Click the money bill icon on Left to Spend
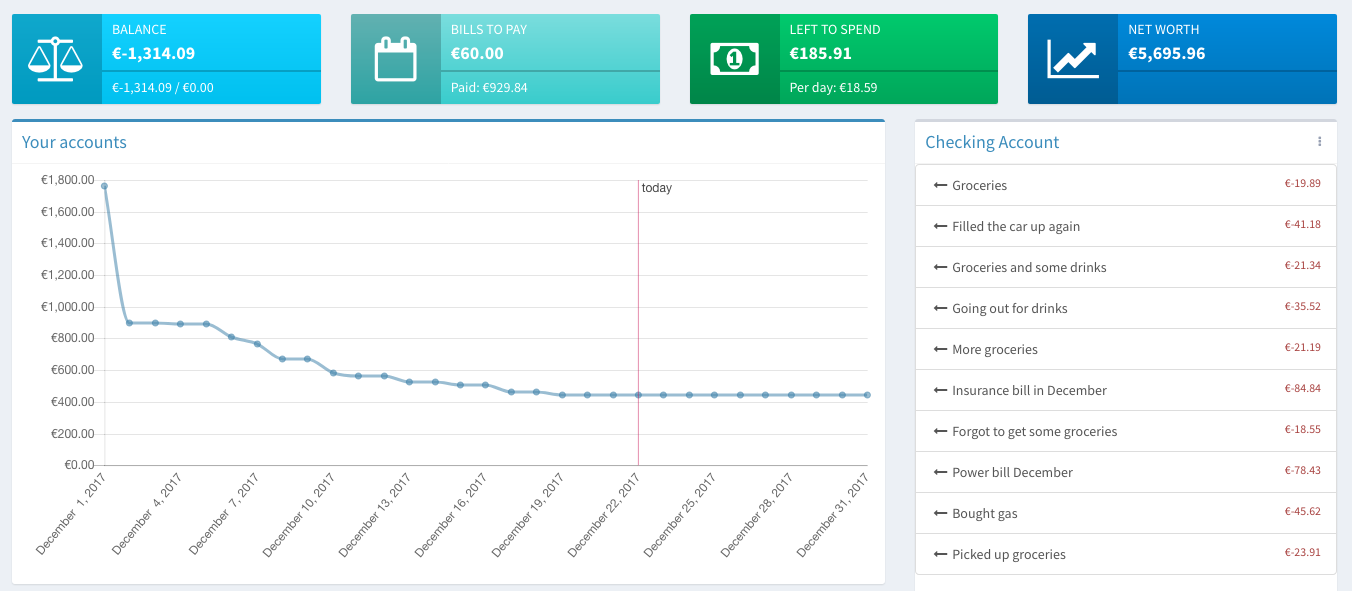This screenshot has height=591, width=1352. [734, 59]
